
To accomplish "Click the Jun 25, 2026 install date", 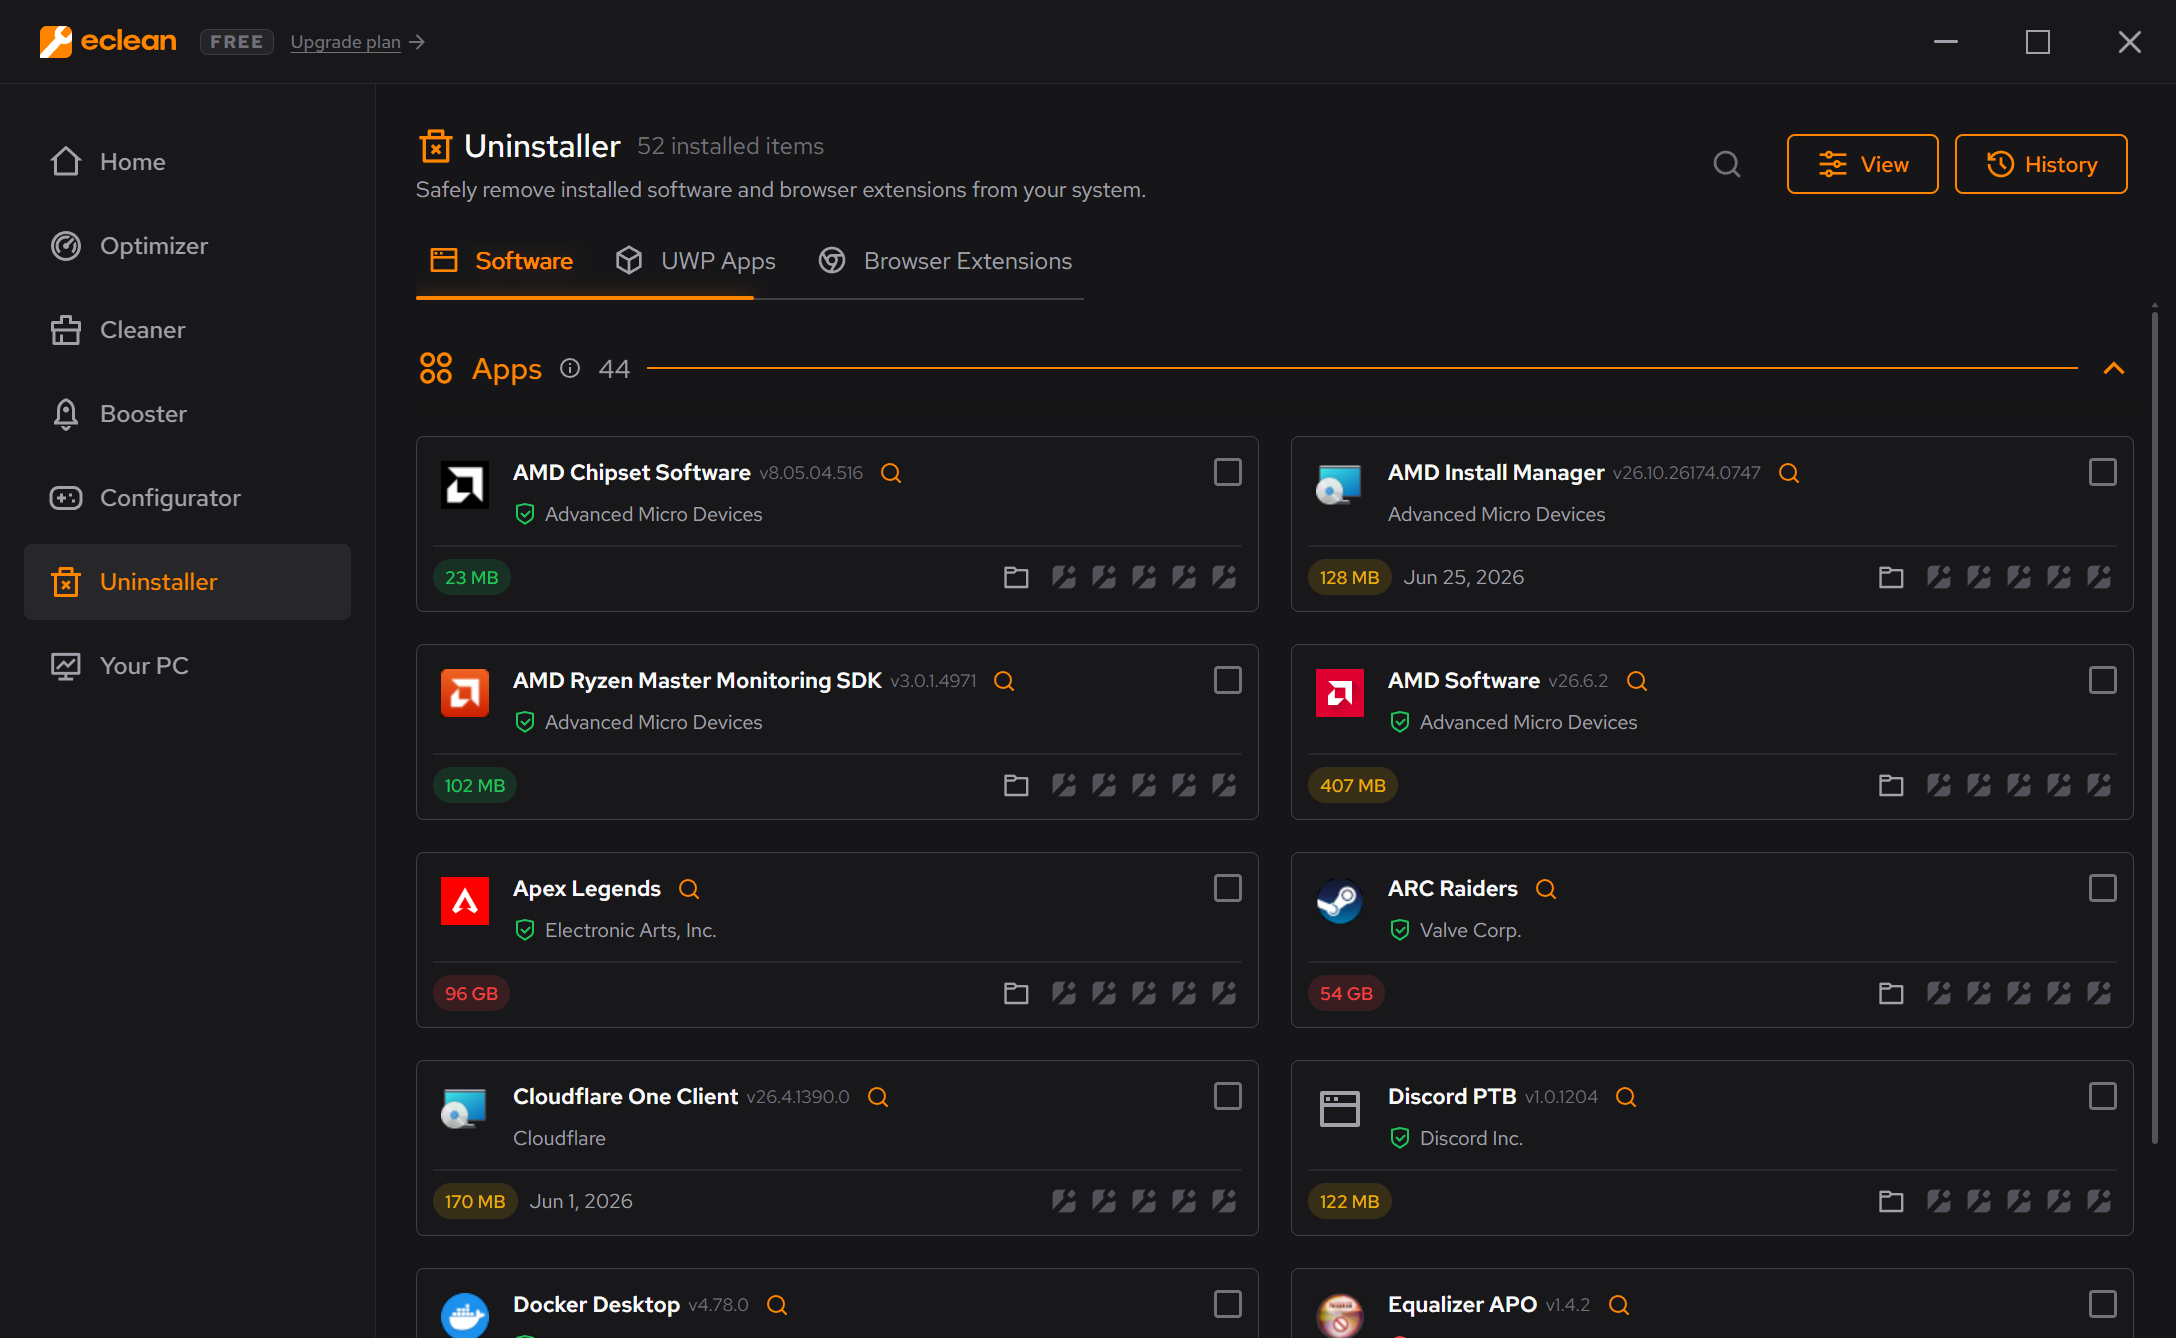I will coord(1464,577).
